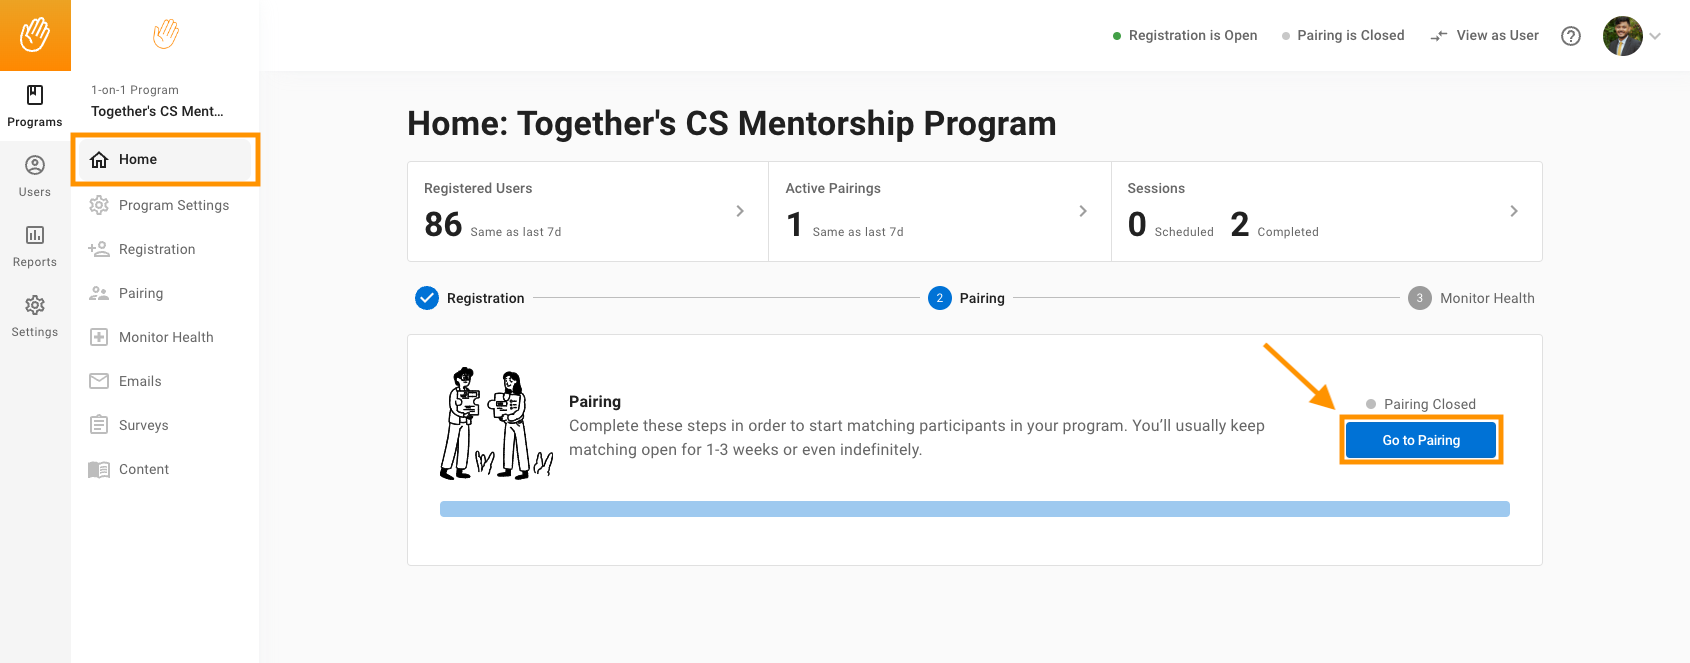Open the Users section in left rail
1690x663 pixels.
click(x=35, y=176)
